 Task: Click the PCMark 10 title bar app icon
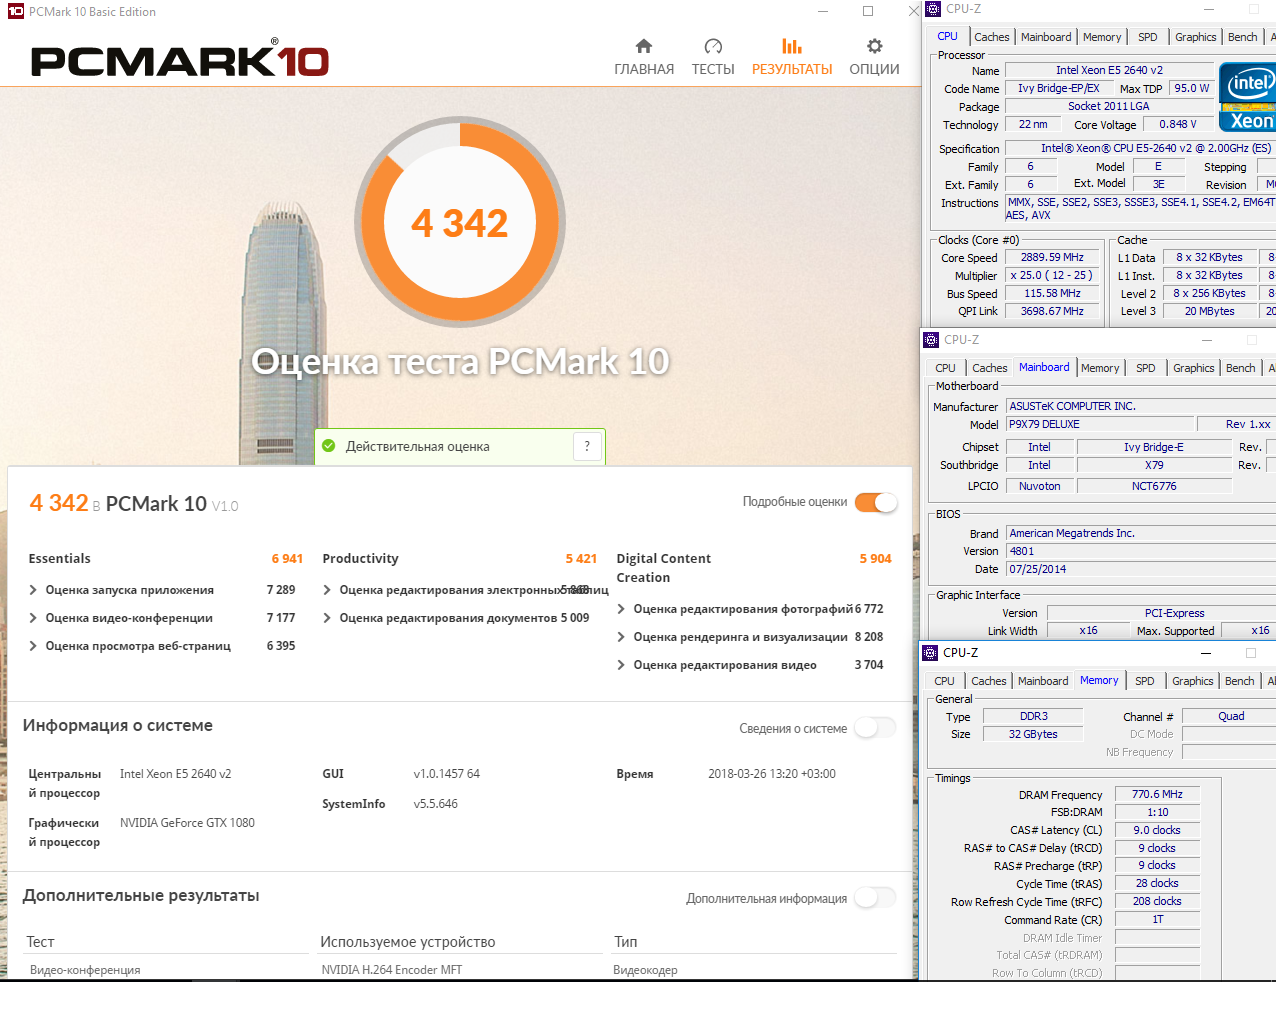tap(15, 12)
